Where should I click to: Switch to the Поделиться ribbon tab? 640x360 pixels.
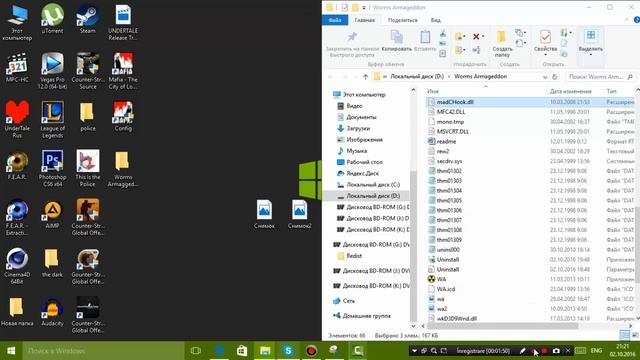point(402,20)
